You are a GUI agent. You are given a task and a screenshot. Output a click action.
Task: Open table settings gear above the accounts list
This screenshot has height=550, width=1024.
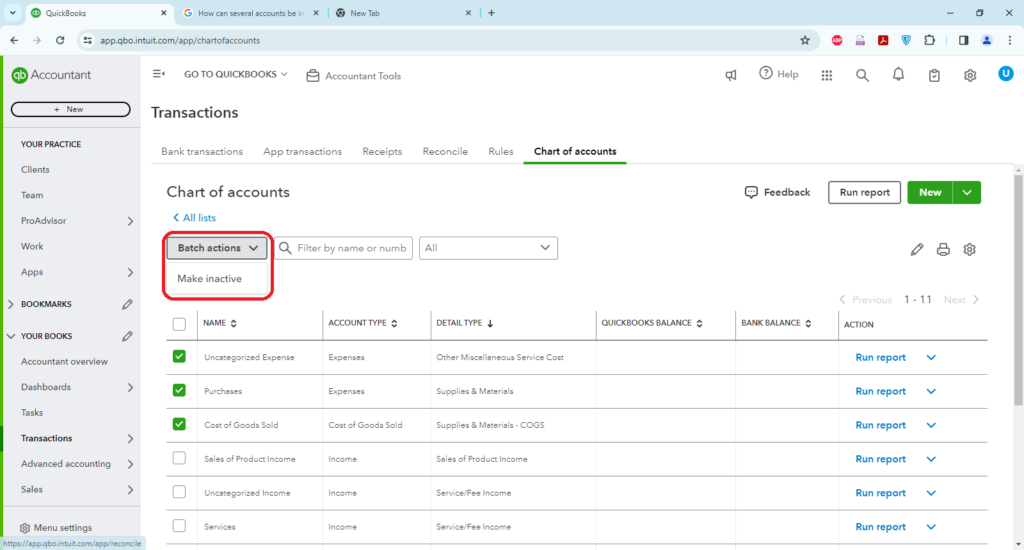969,249
